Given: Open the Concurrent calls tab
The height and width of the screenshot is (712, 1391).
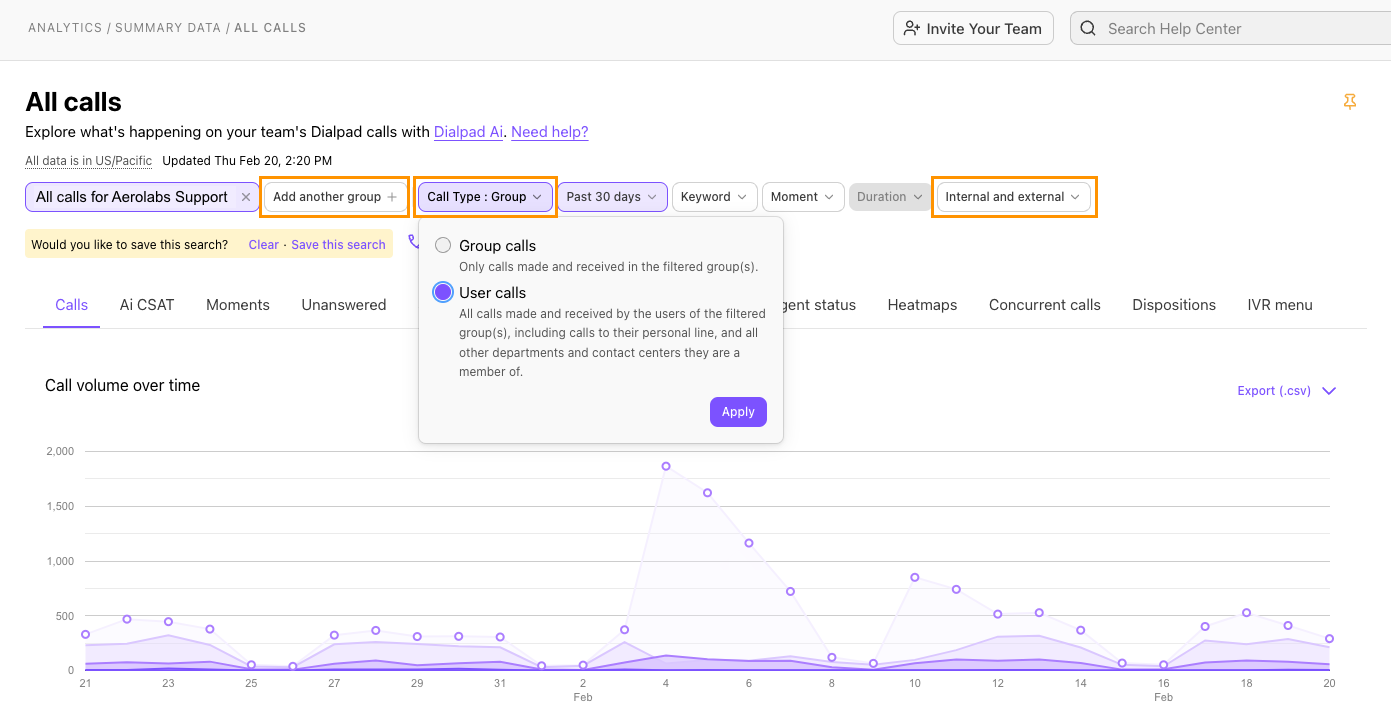Looking at the screenshot, I should (x=1045, y=305).
